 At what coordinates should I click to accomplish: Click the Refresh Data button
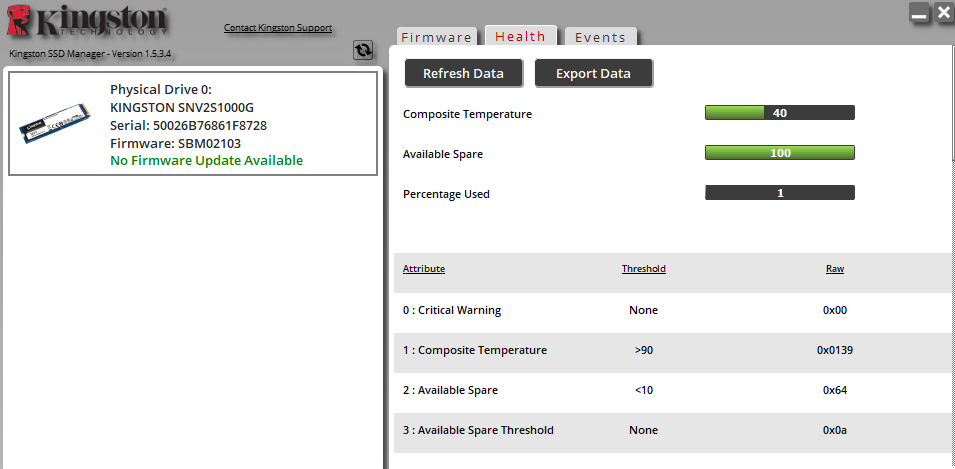463,74
